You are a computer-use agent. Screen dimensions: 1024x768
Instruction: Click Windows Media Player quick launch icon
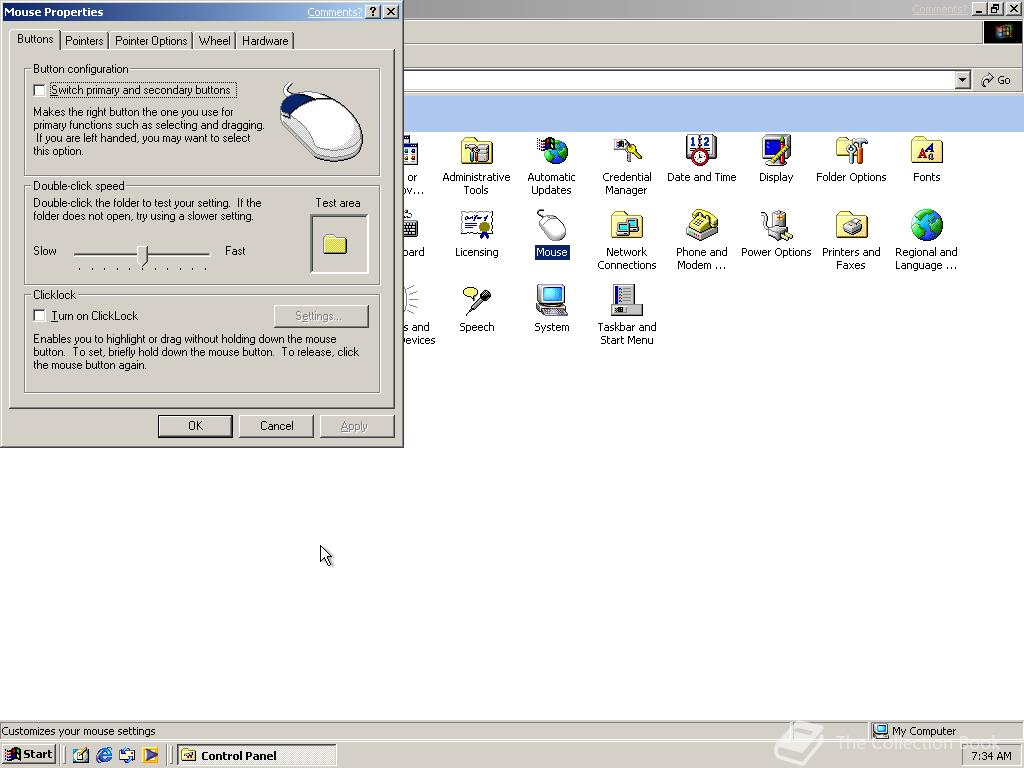pos(150,756)
